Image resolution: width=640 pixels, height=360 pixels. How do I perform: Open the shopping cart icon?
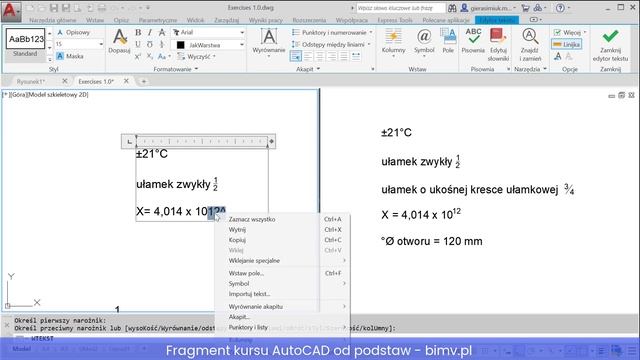coord(525,8)
